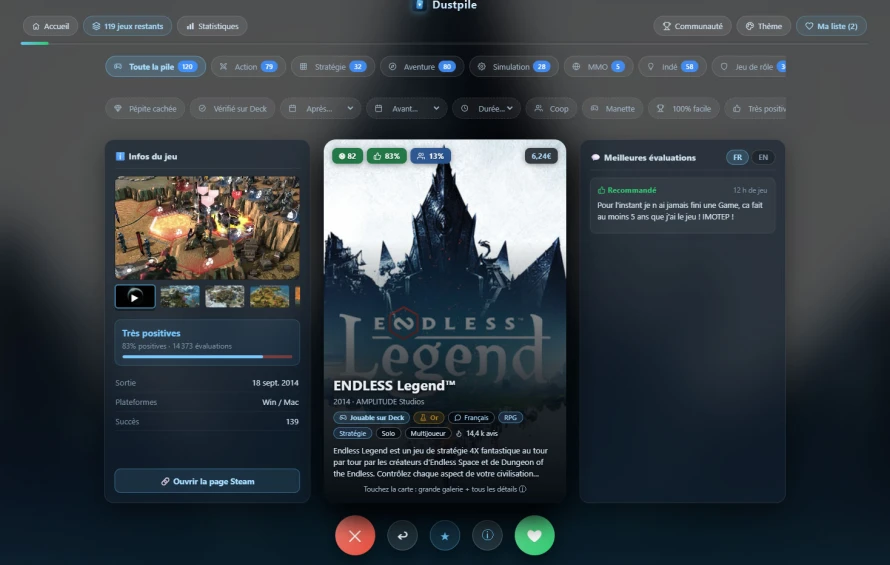Select the second screenshot thumbnail after the trailer
Image resolution: width=890 pixels, height=565 pixels.
225,296
